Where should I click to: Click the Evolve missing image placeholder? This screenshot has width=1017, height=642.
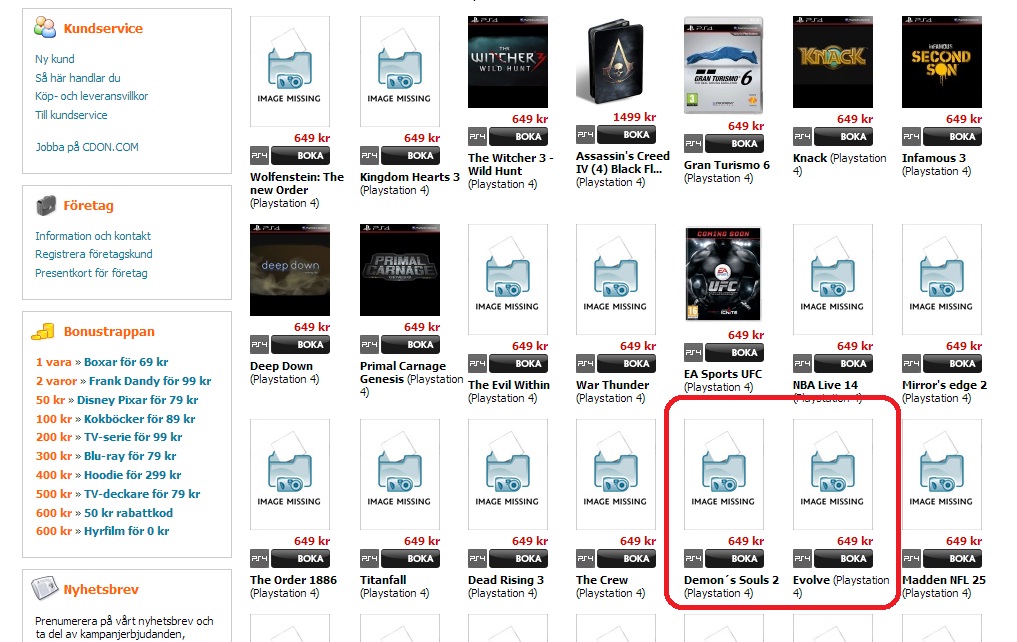click(832, 474)
